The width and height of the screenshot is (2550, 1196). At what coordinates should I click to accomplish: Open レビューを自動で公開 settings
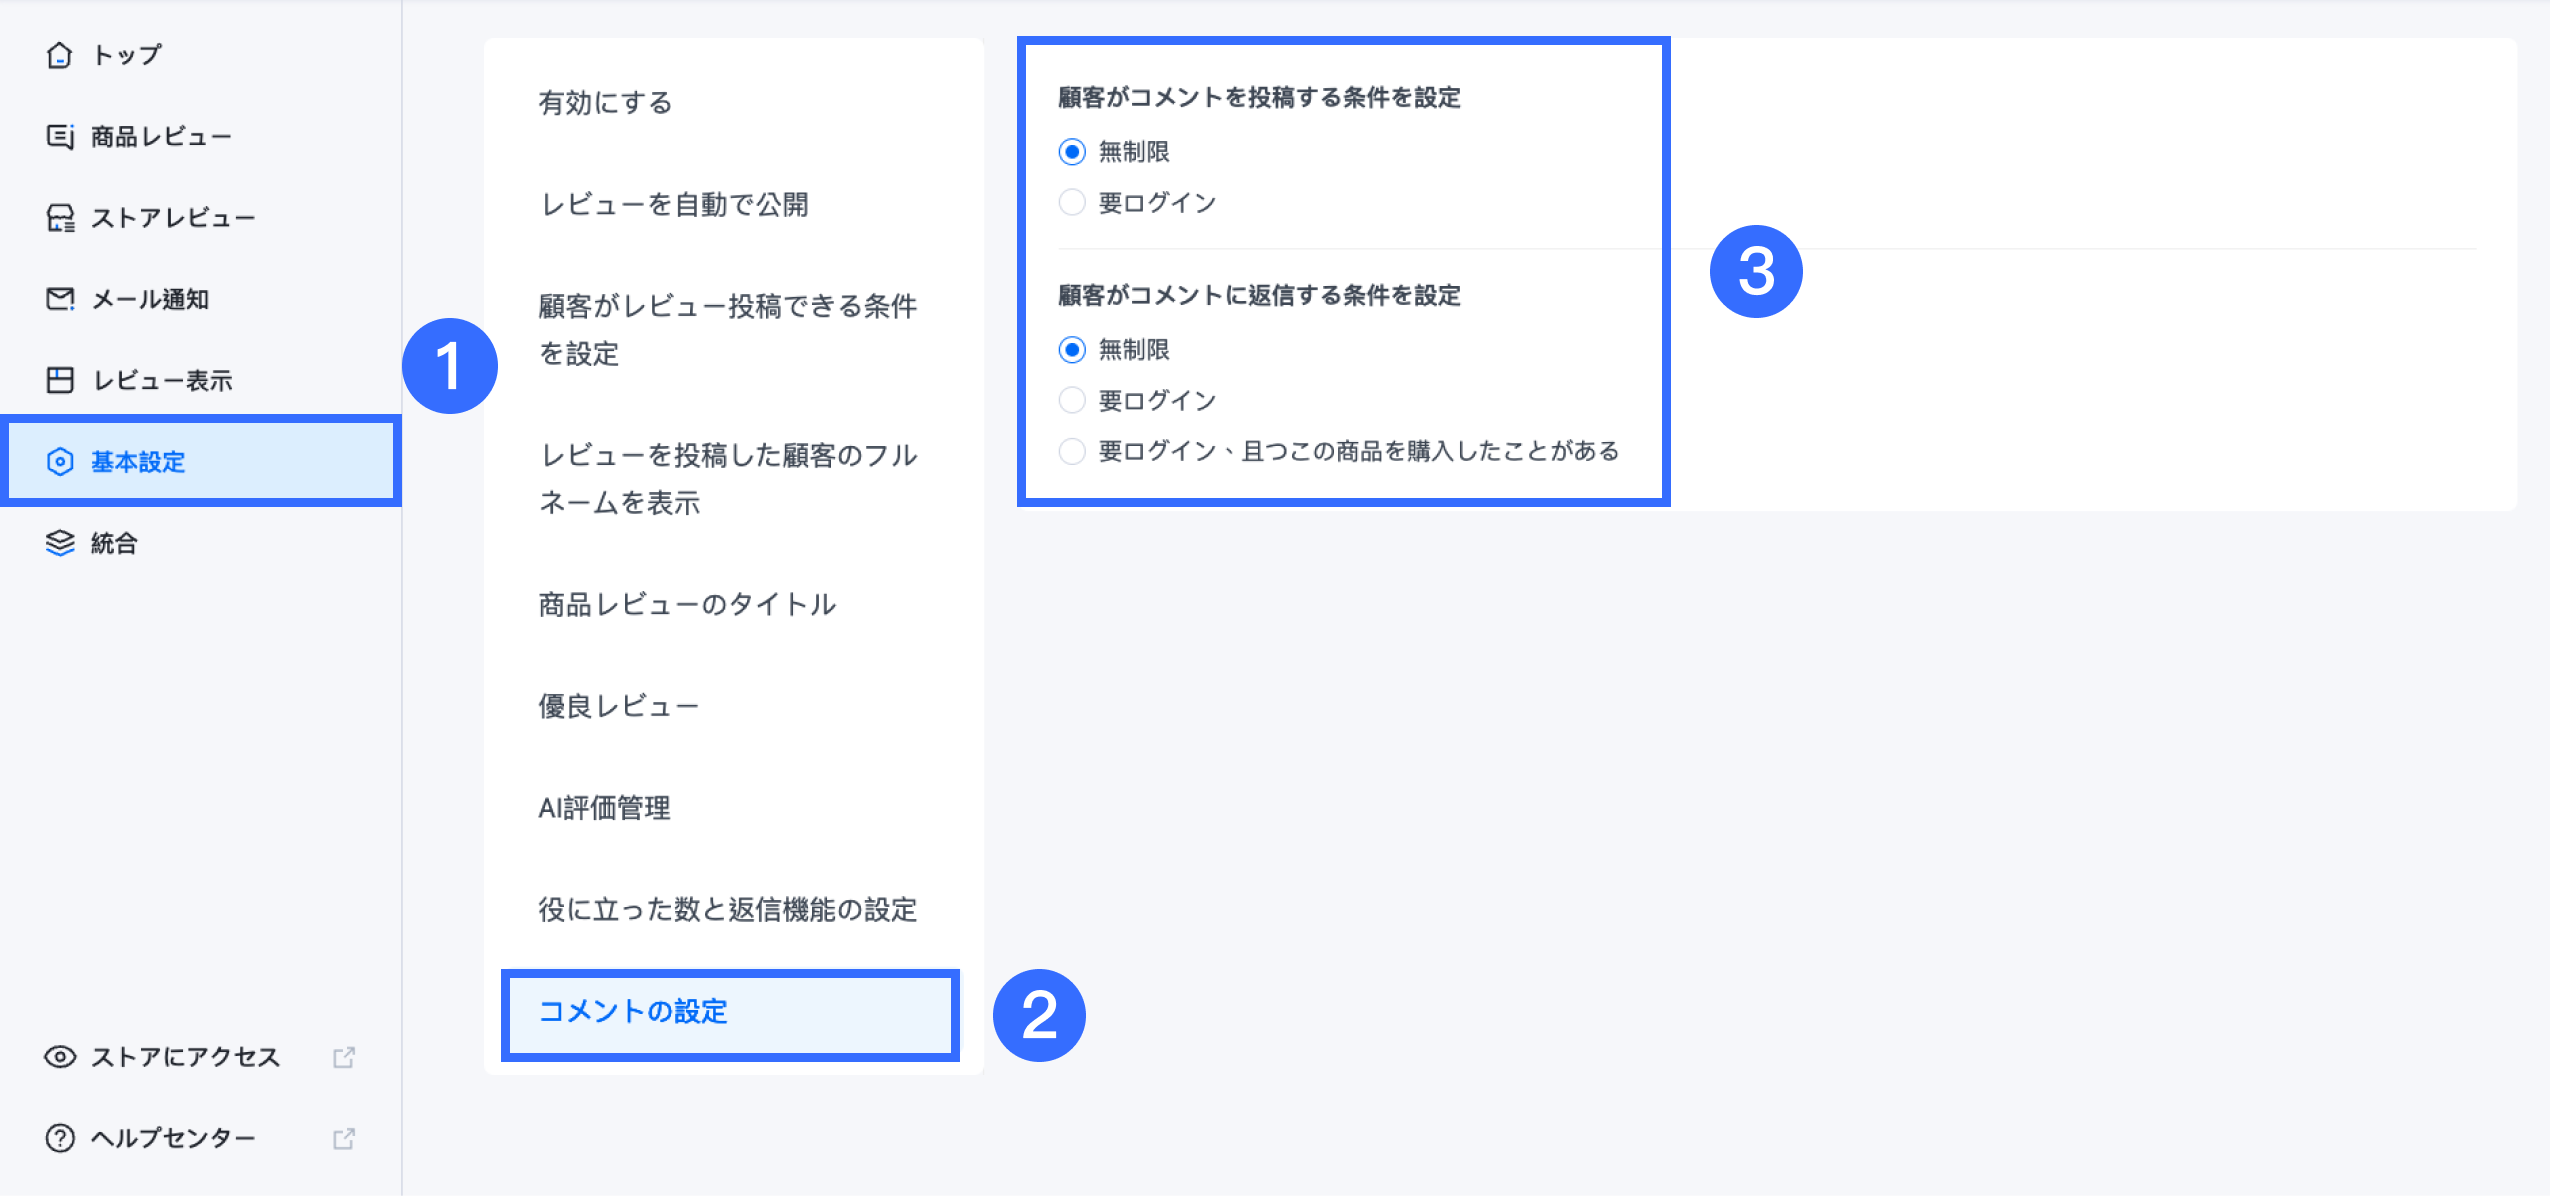pos(675,205)
